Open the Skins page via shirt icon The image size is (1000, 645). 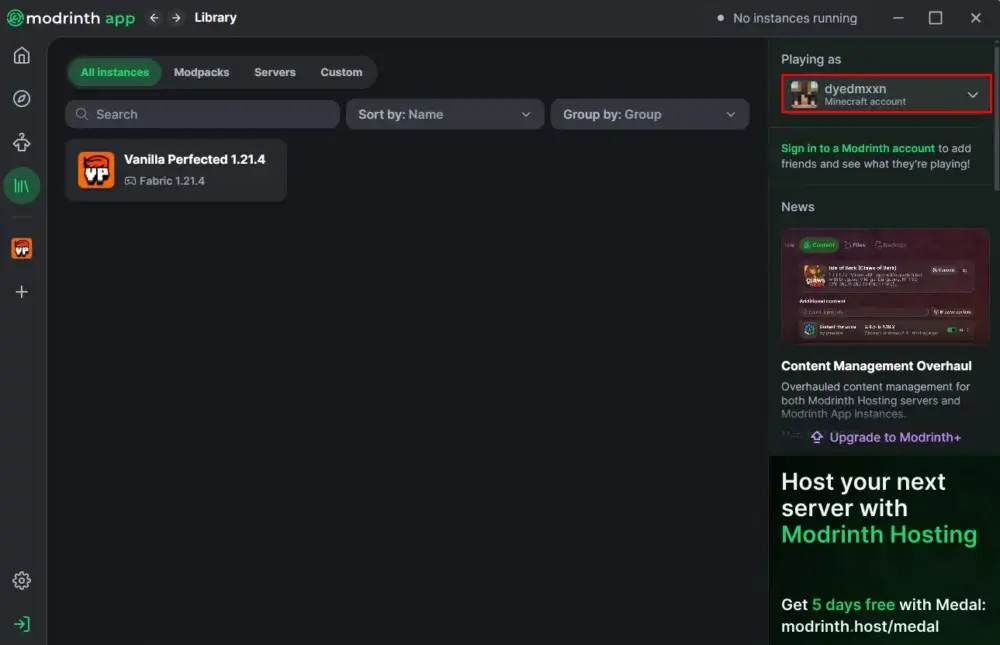point(22,142)
